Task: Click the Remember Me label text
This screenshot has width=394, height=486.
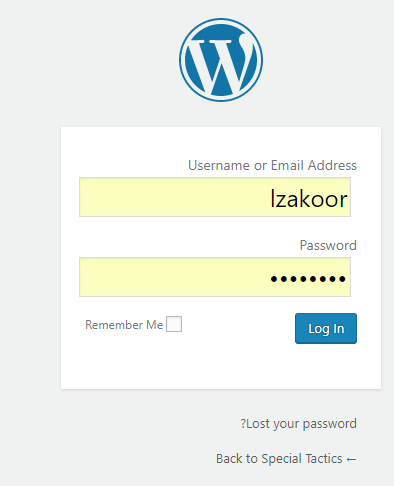Action: 124,325
